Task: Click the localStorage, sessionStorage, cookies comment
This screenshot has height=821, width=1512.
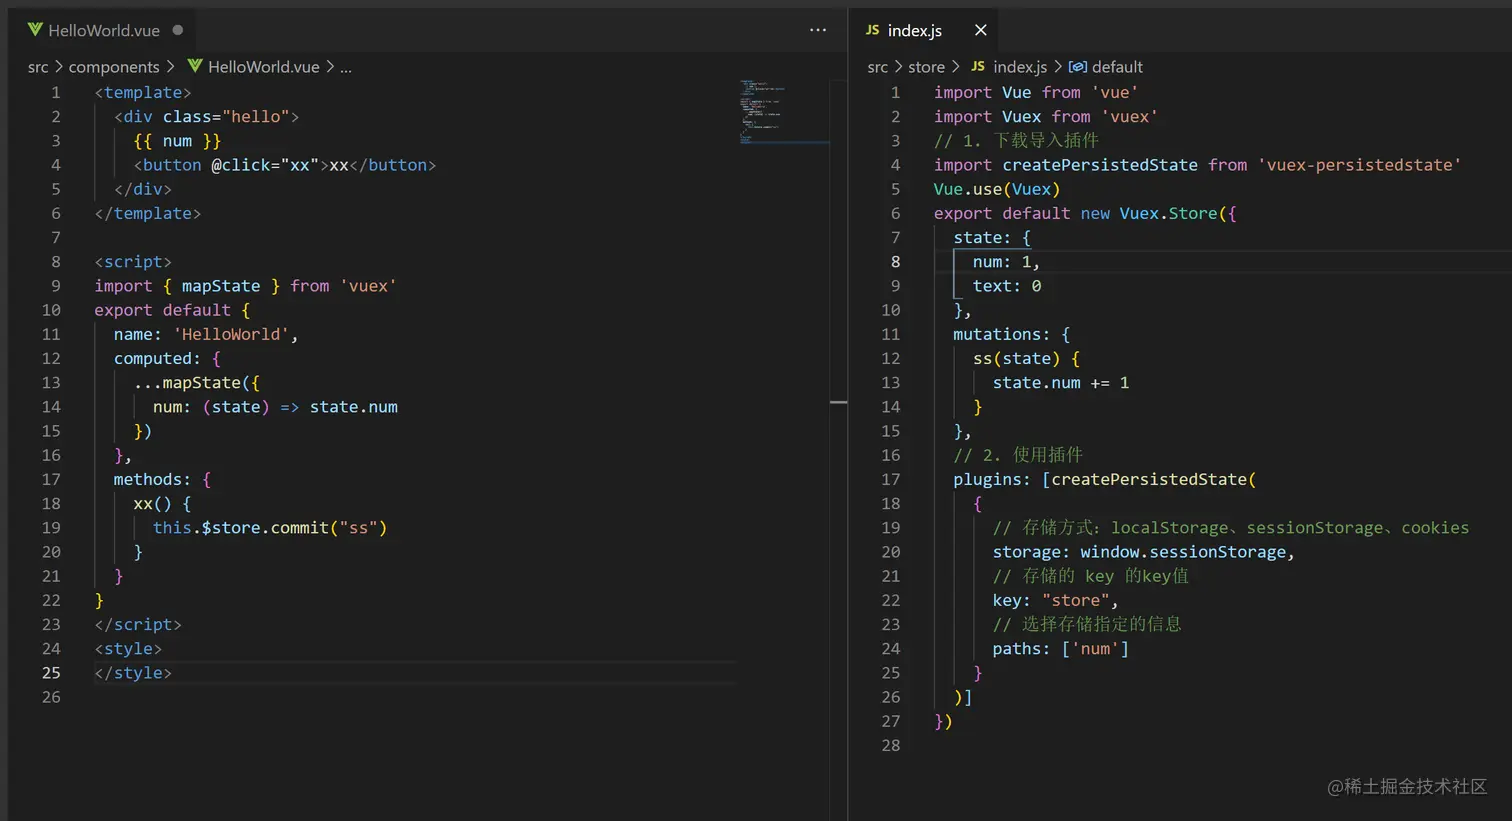Action: [1231, 528]
